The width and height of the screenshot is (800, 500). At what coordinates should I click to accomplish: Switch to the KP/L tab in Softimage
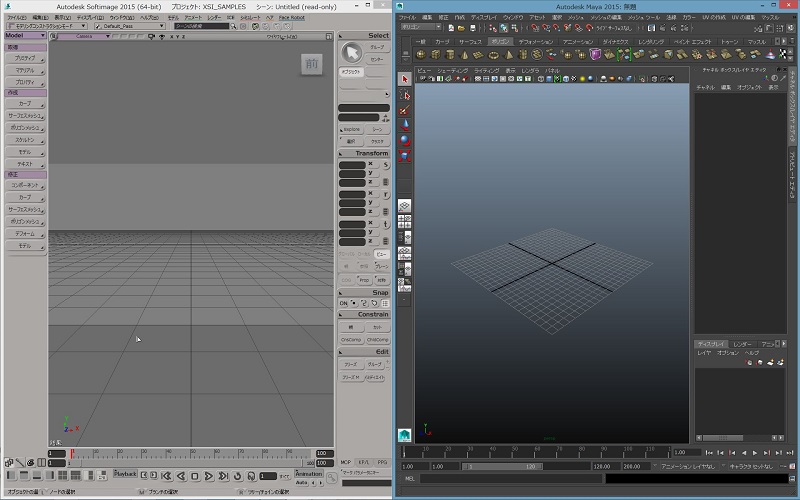coord(364,462)
